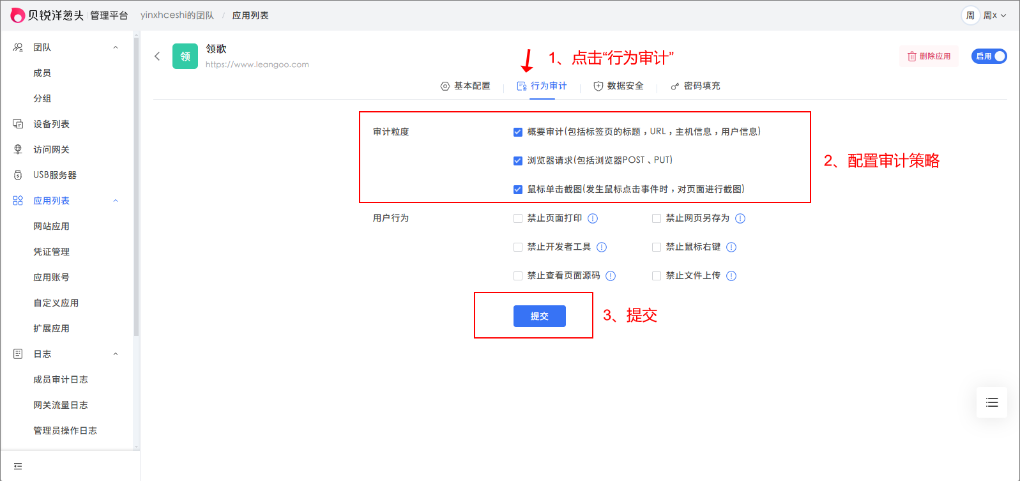Image resolution: width=1020 pixels, height=481 pixels.
Task: Open 管理员操作日志 in sidebar
Action: tap(65, 430)
